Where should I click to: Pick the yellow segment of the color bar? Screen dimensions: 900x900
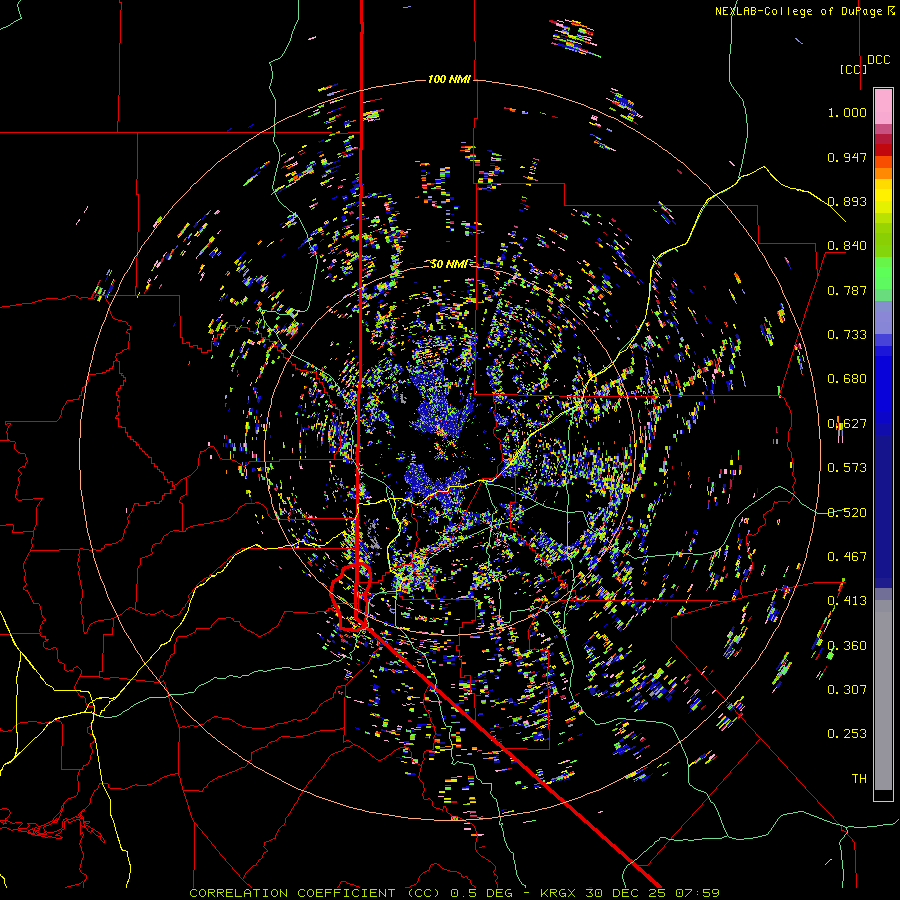click(883, 196)
